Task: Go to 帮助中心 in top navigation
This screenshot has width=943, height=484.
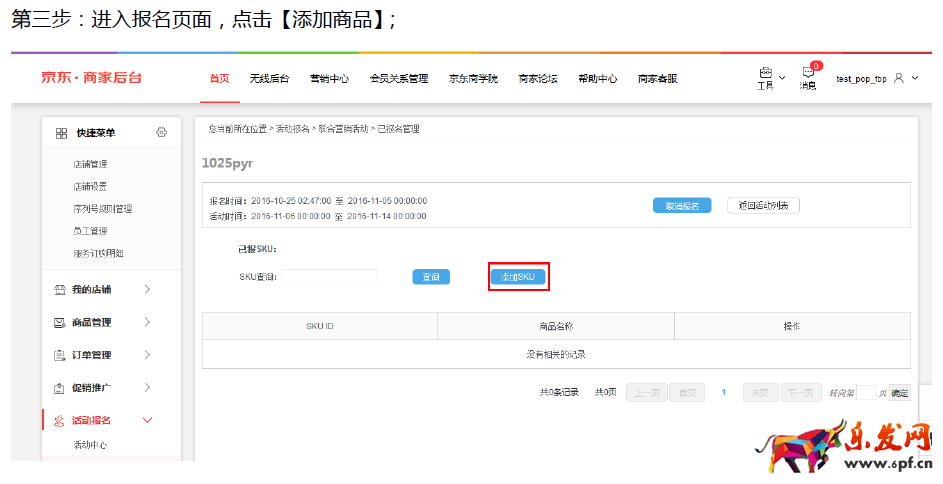Action: [x=597, y=78]
